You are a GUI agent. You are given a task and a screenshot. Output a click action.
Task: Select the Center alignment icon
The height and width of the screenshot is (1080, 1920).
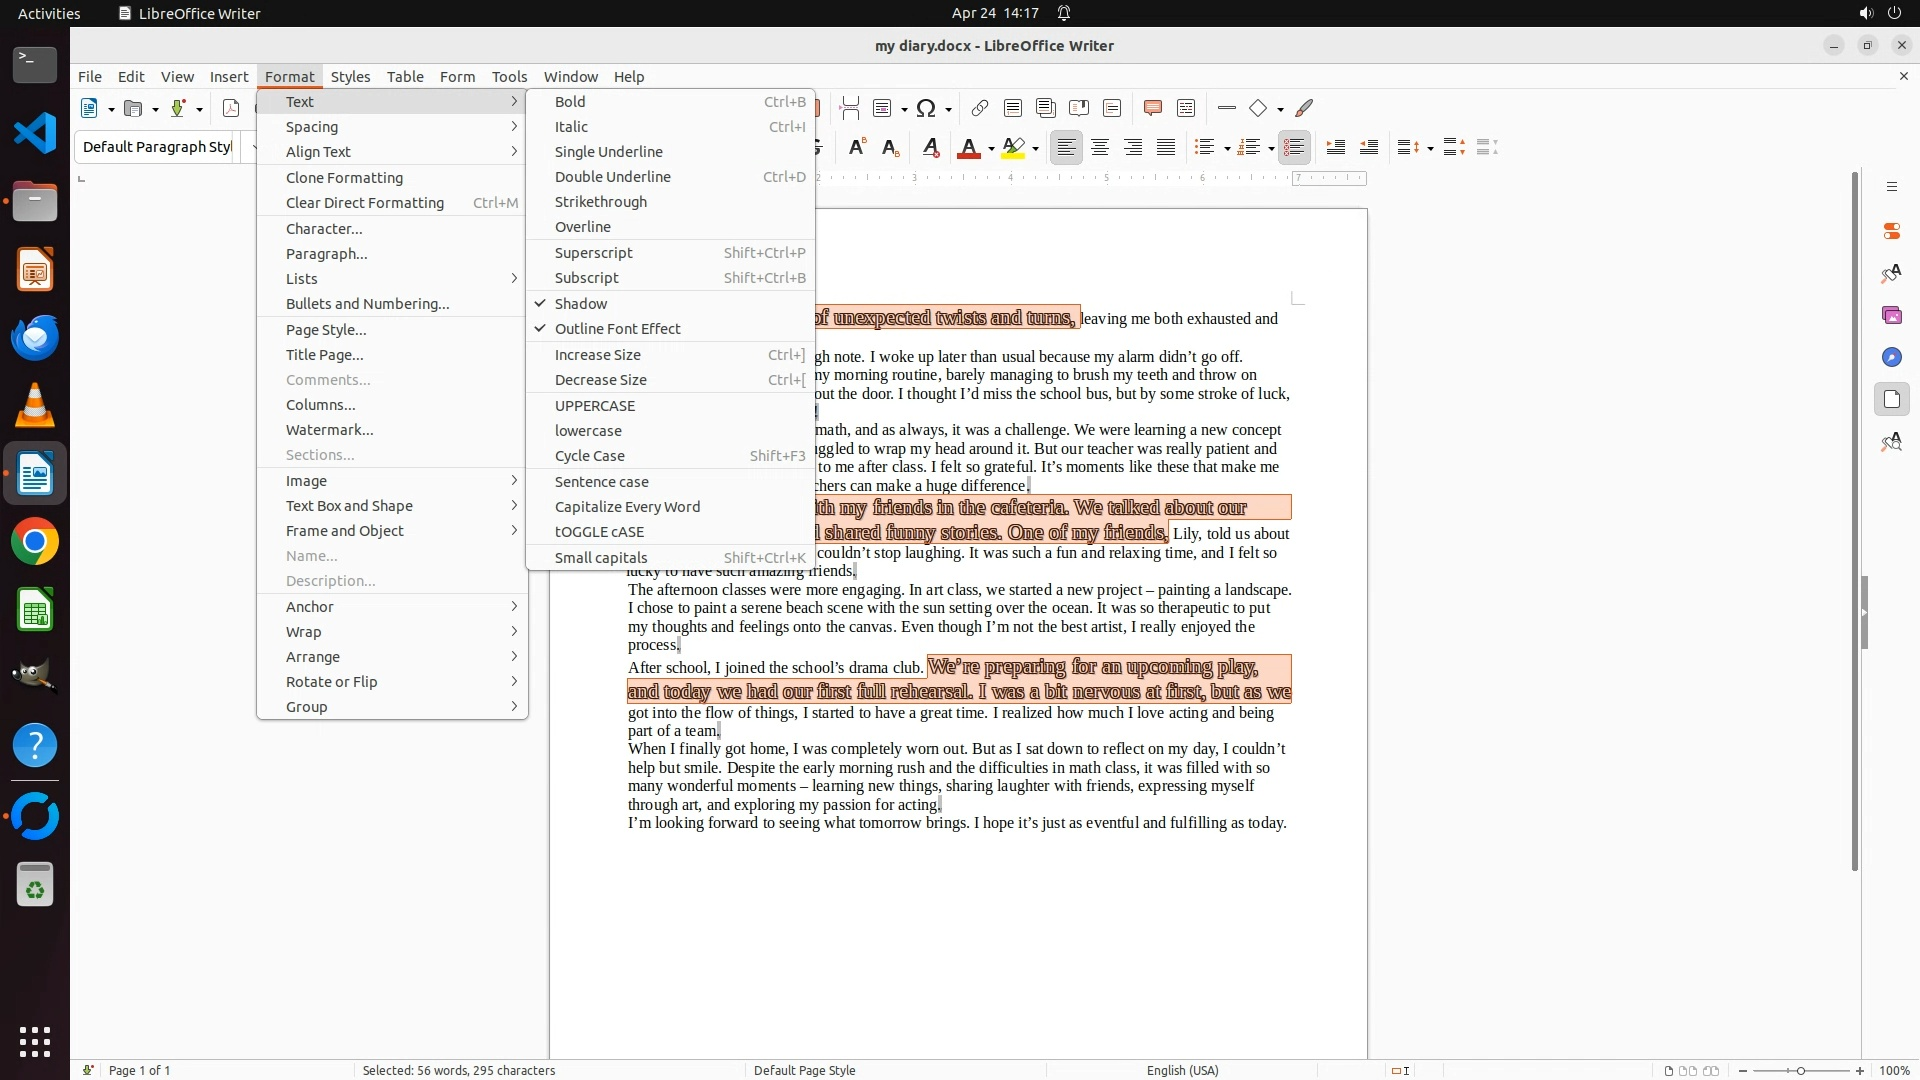1099,148
